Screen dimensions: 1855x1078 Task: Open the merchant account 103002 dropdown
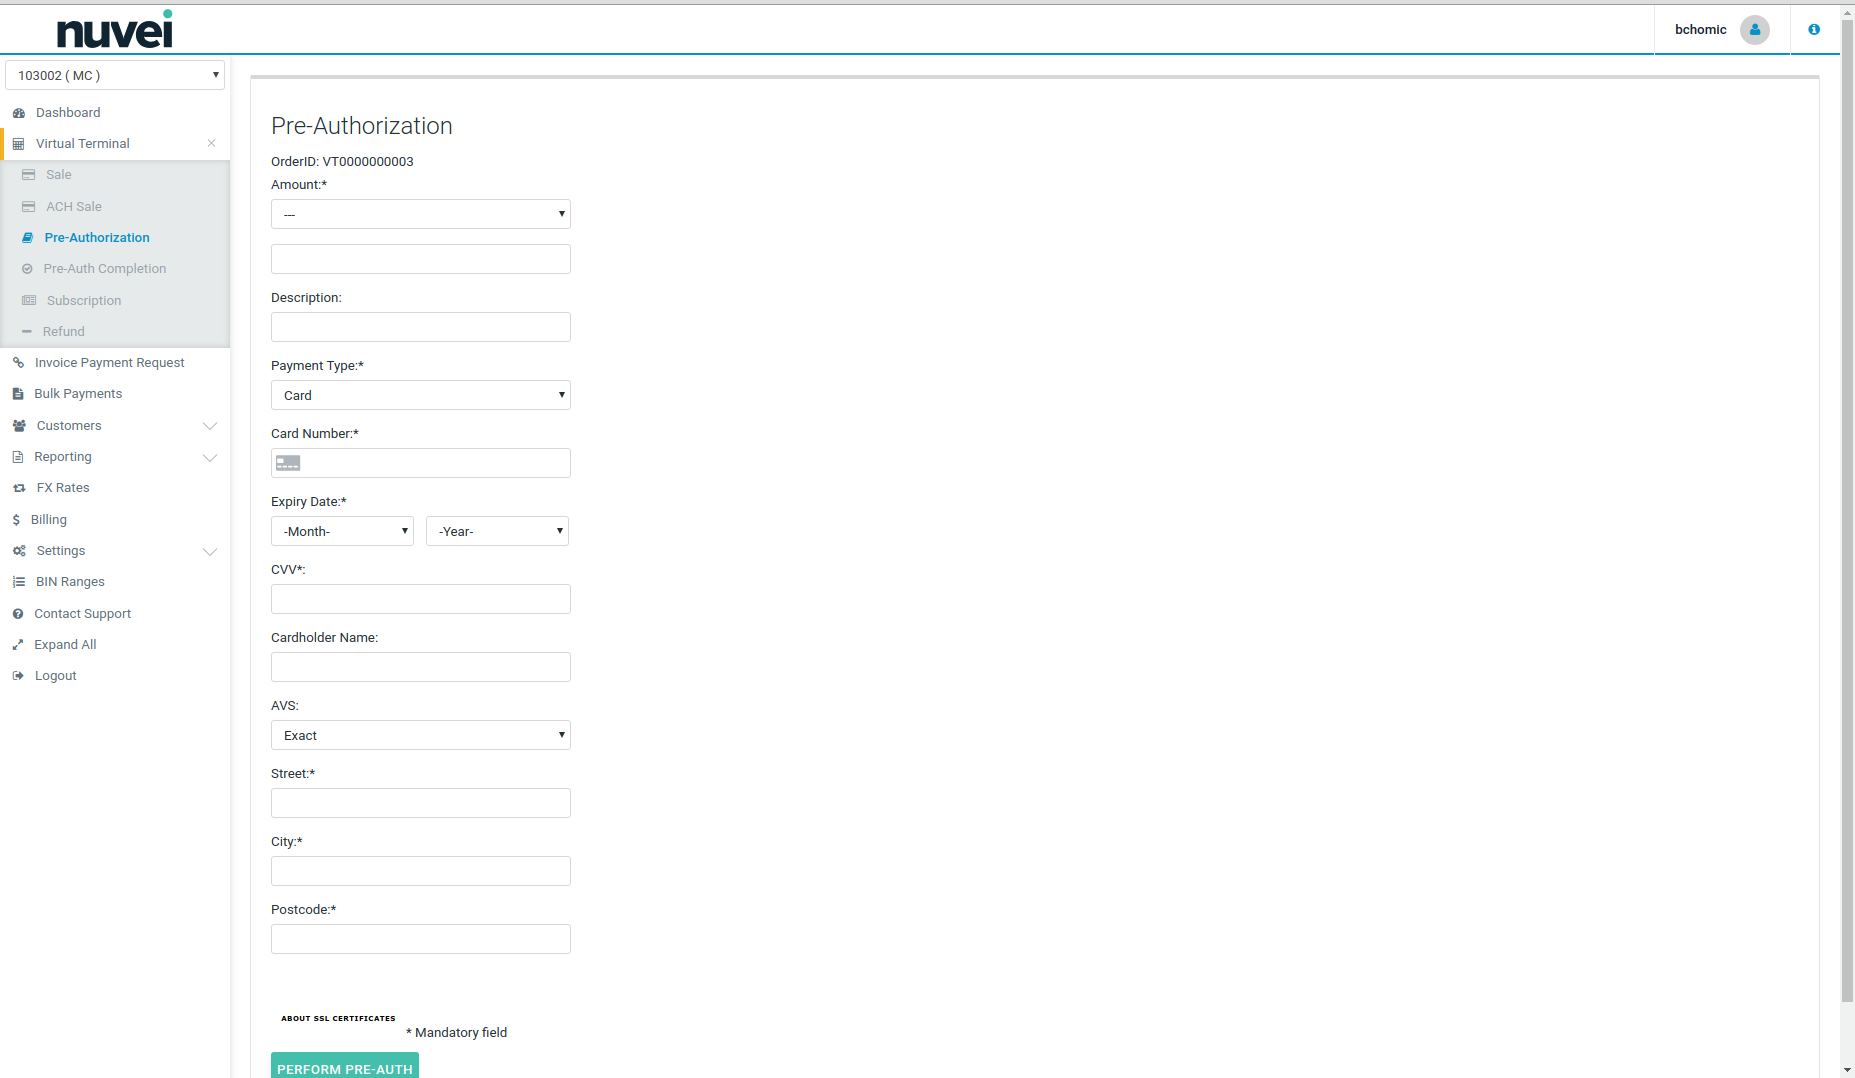click(115, 76)
